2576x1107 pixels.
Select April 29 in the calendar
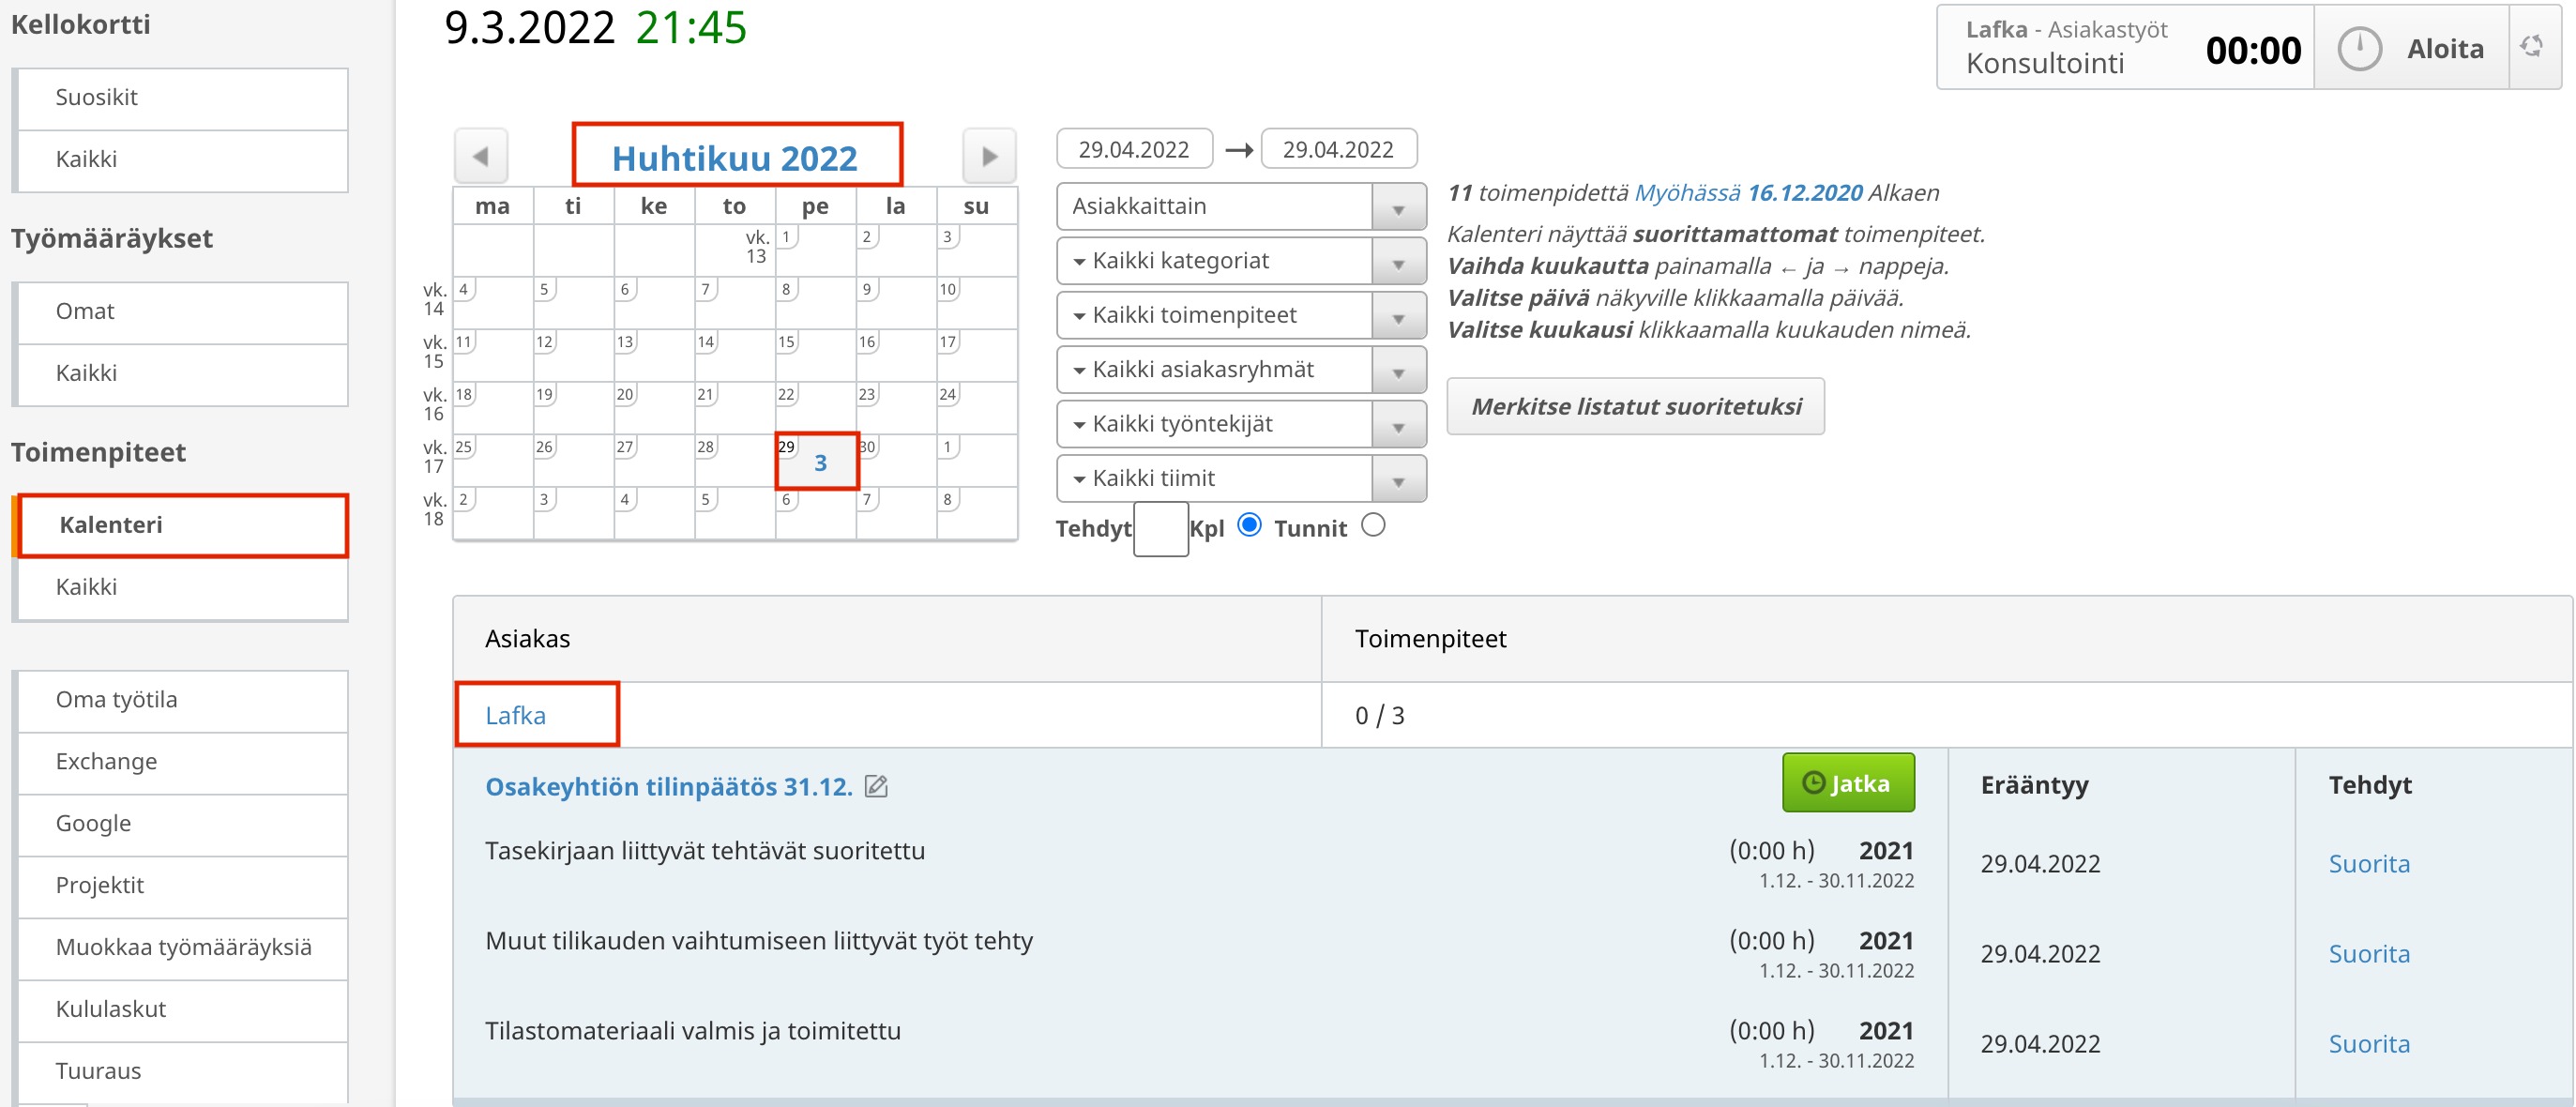pyautogui.click(x=817, y=461)
